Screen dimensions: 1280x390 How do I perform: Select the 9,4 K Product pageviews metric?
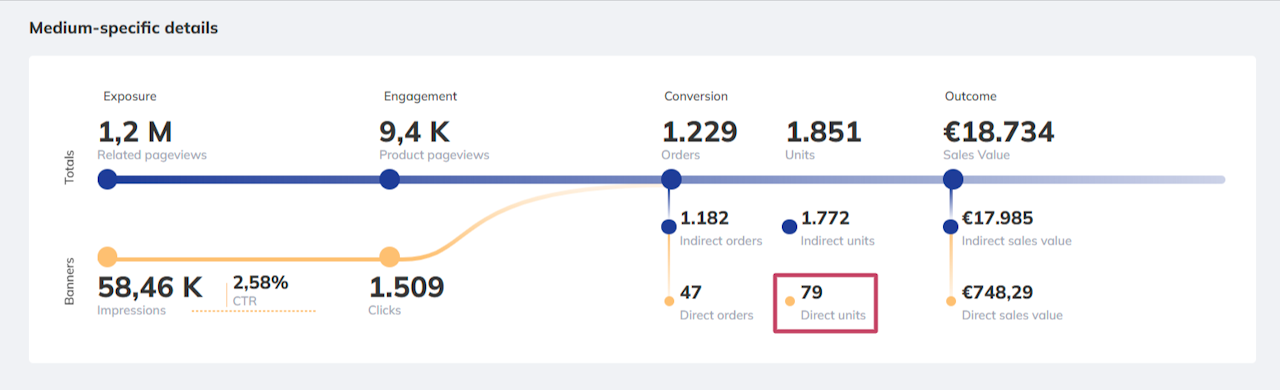(x=434, y=139)
